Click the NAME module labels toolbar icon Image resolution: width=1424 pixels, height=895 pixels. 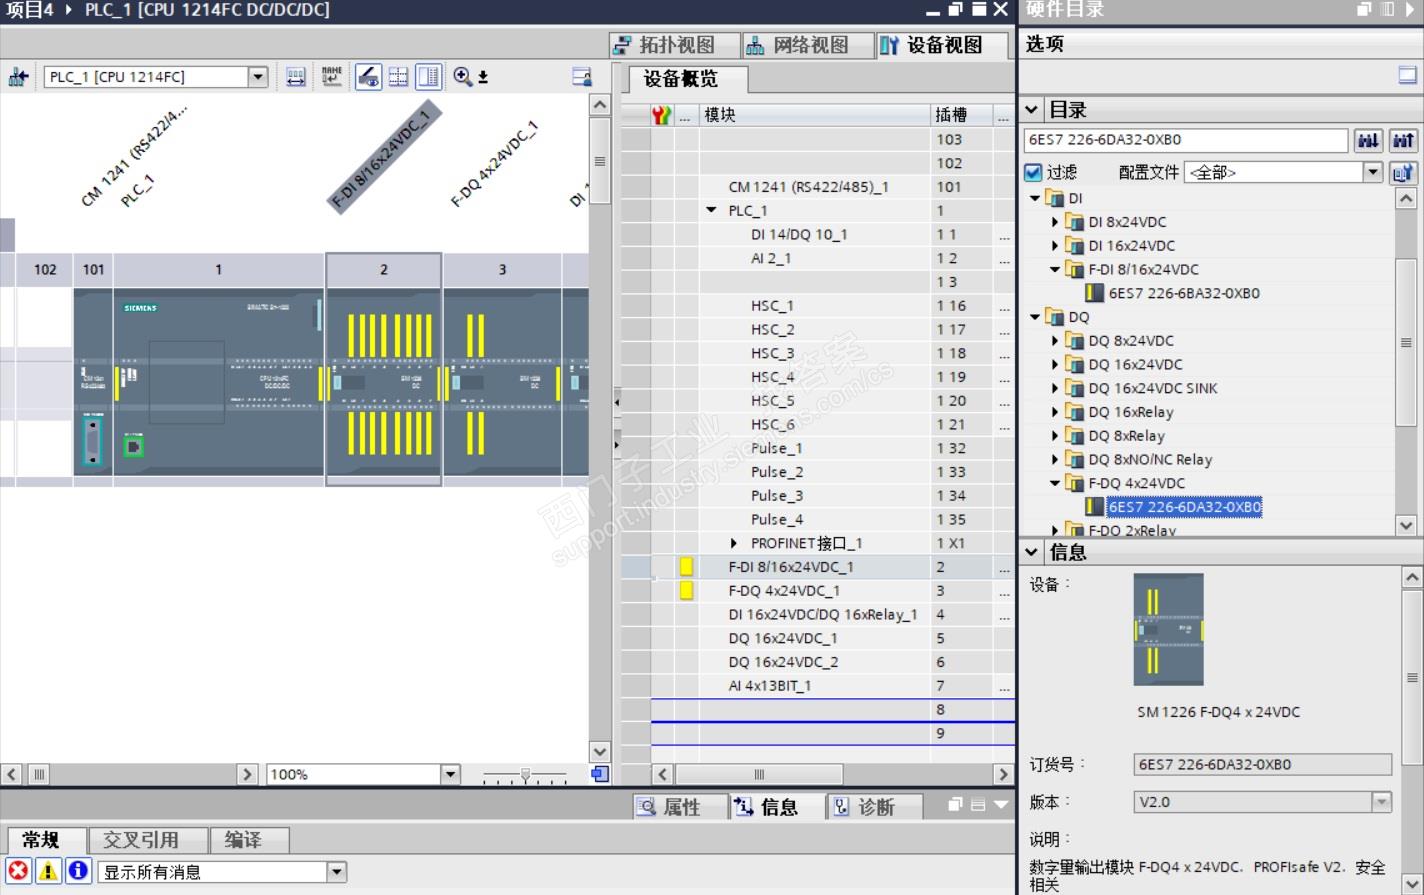tap(332, 77)
